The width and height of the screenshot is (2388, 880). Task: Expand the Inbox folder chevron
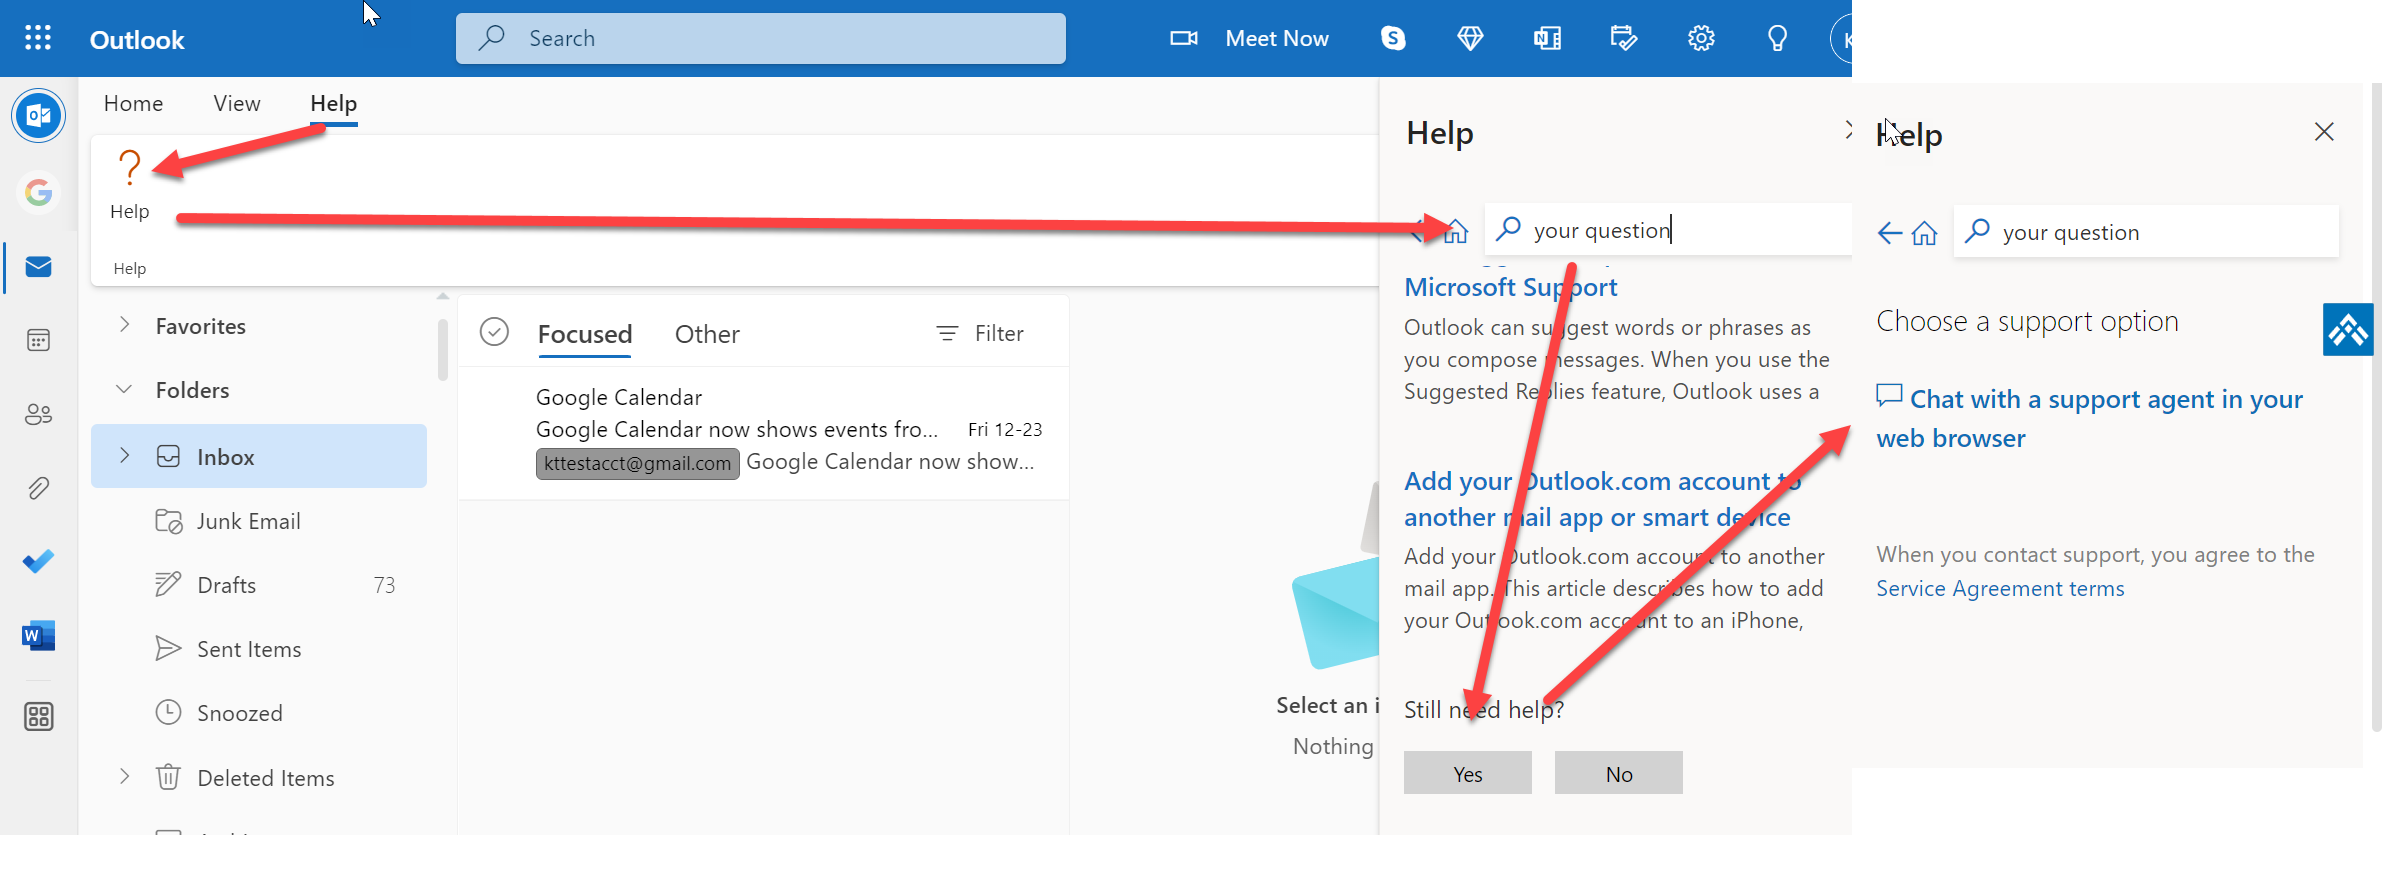click(x=124, y=456)
